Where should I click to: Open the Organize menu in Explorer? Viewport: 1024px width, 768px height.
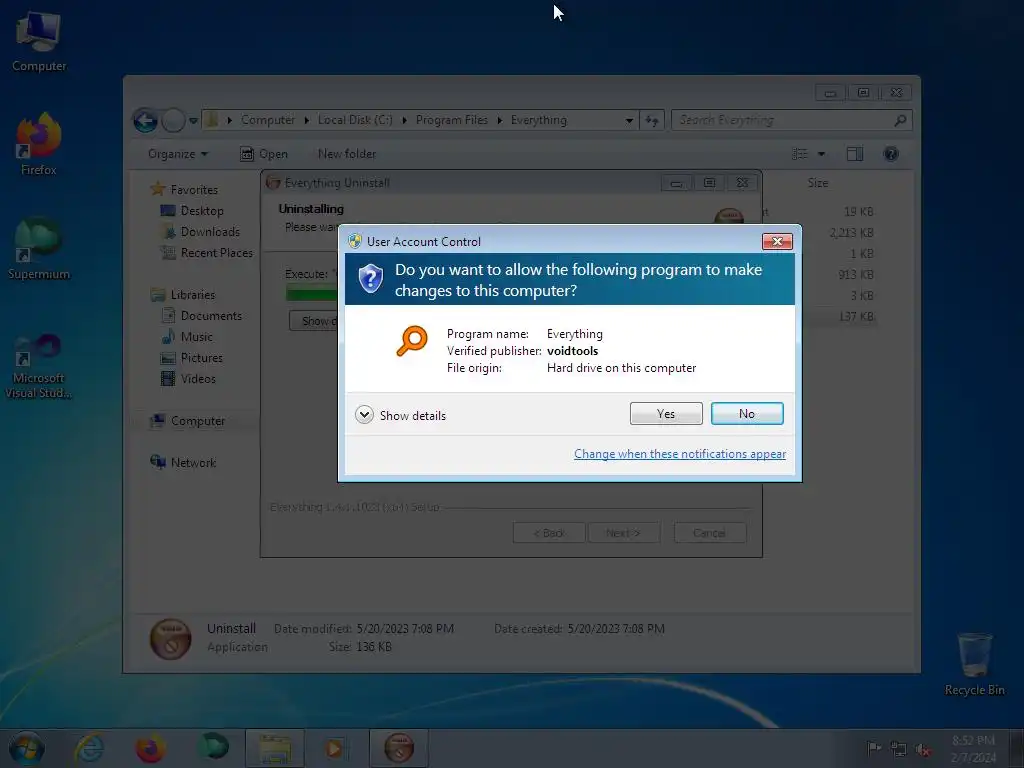pyautogui.click(x=178, y=154)
